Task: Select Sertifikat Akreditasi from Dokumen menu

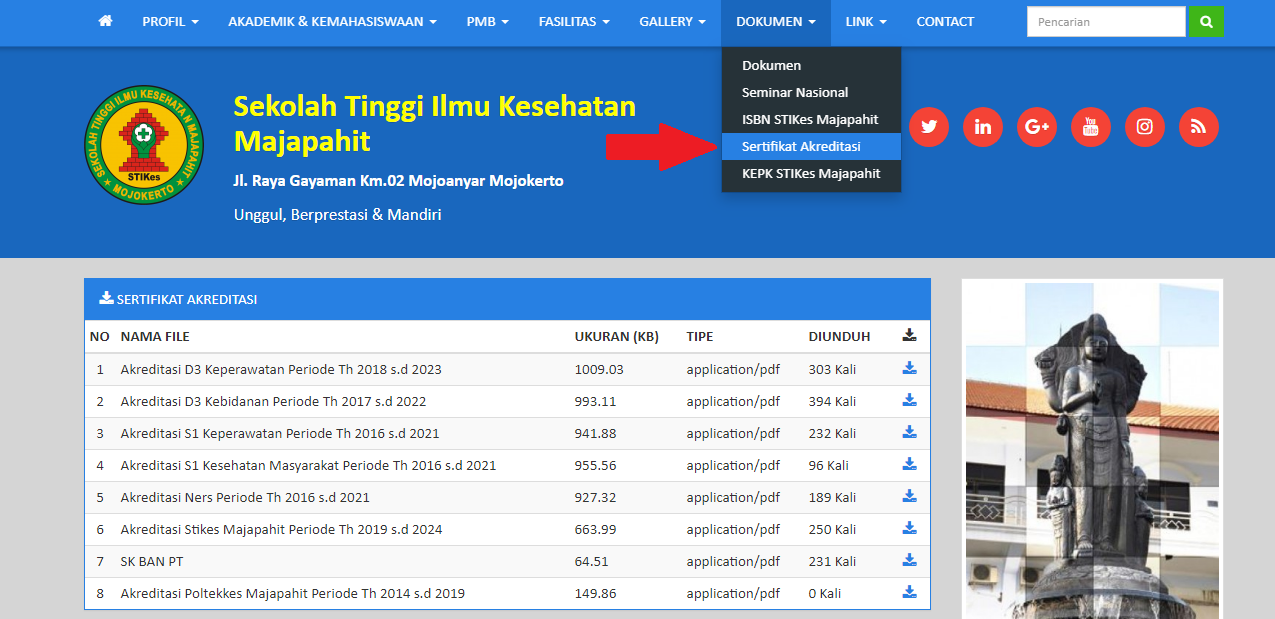Action: pyautogui.click(x=801, y=146)
